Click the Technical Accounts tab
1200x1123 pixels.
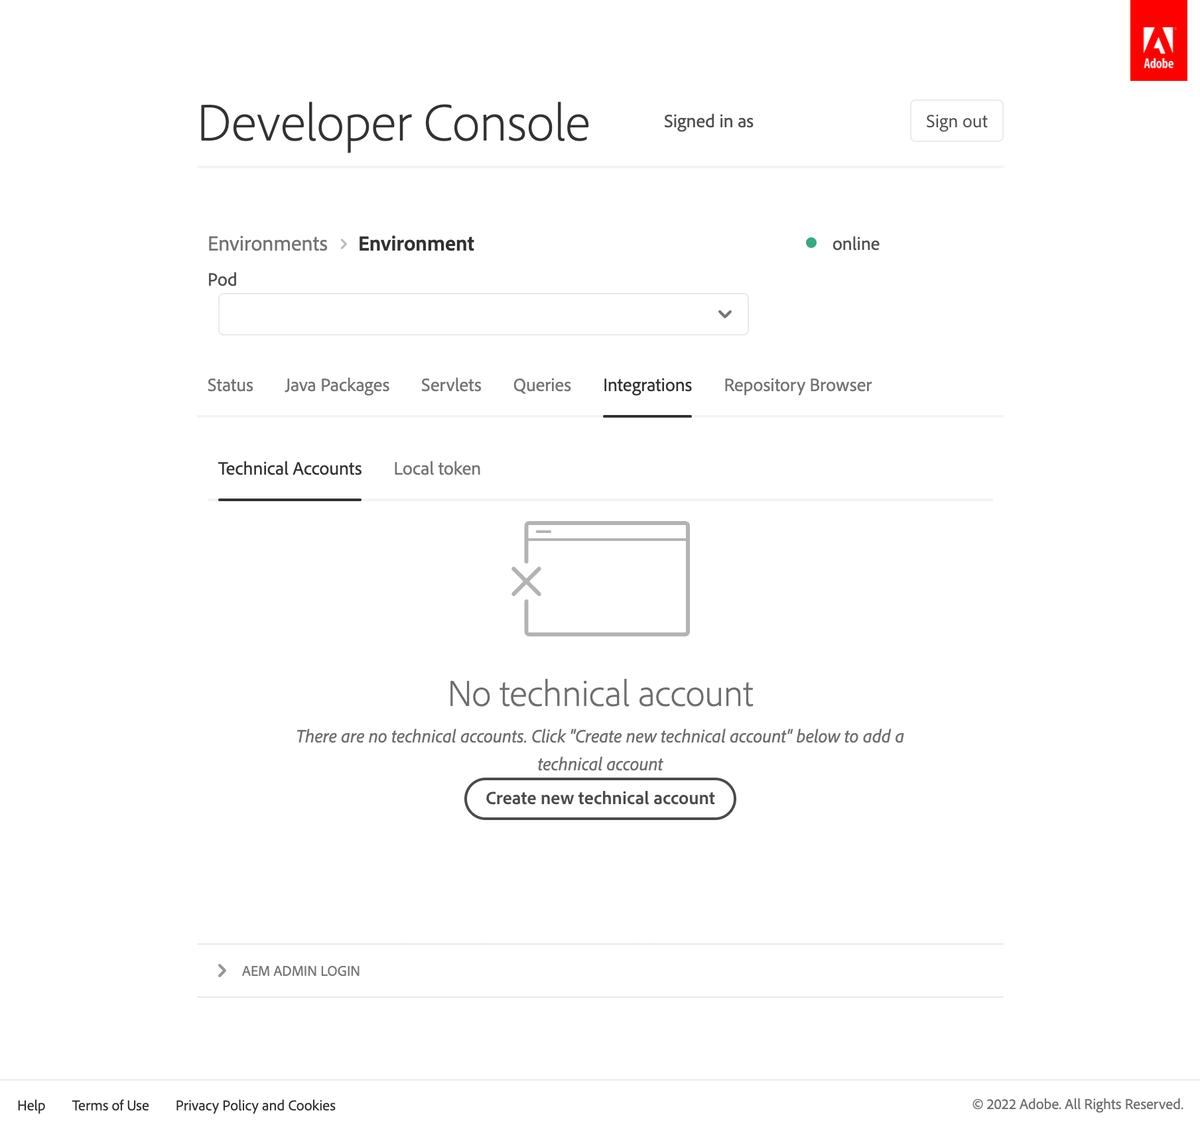point(289,468)
